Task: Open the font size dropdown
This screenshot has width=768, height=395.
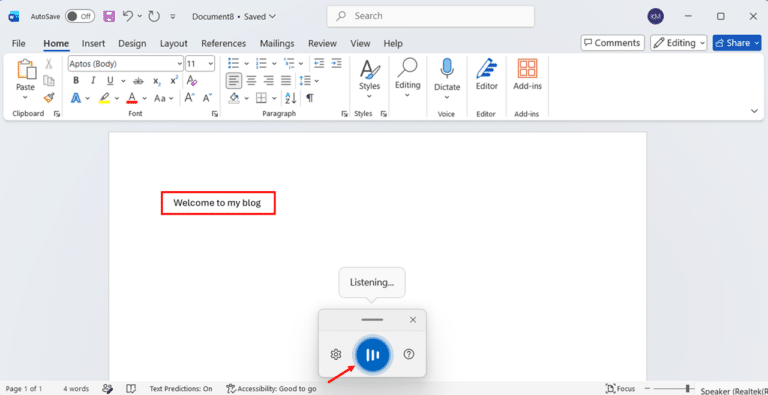Action: tap(211, 64)
